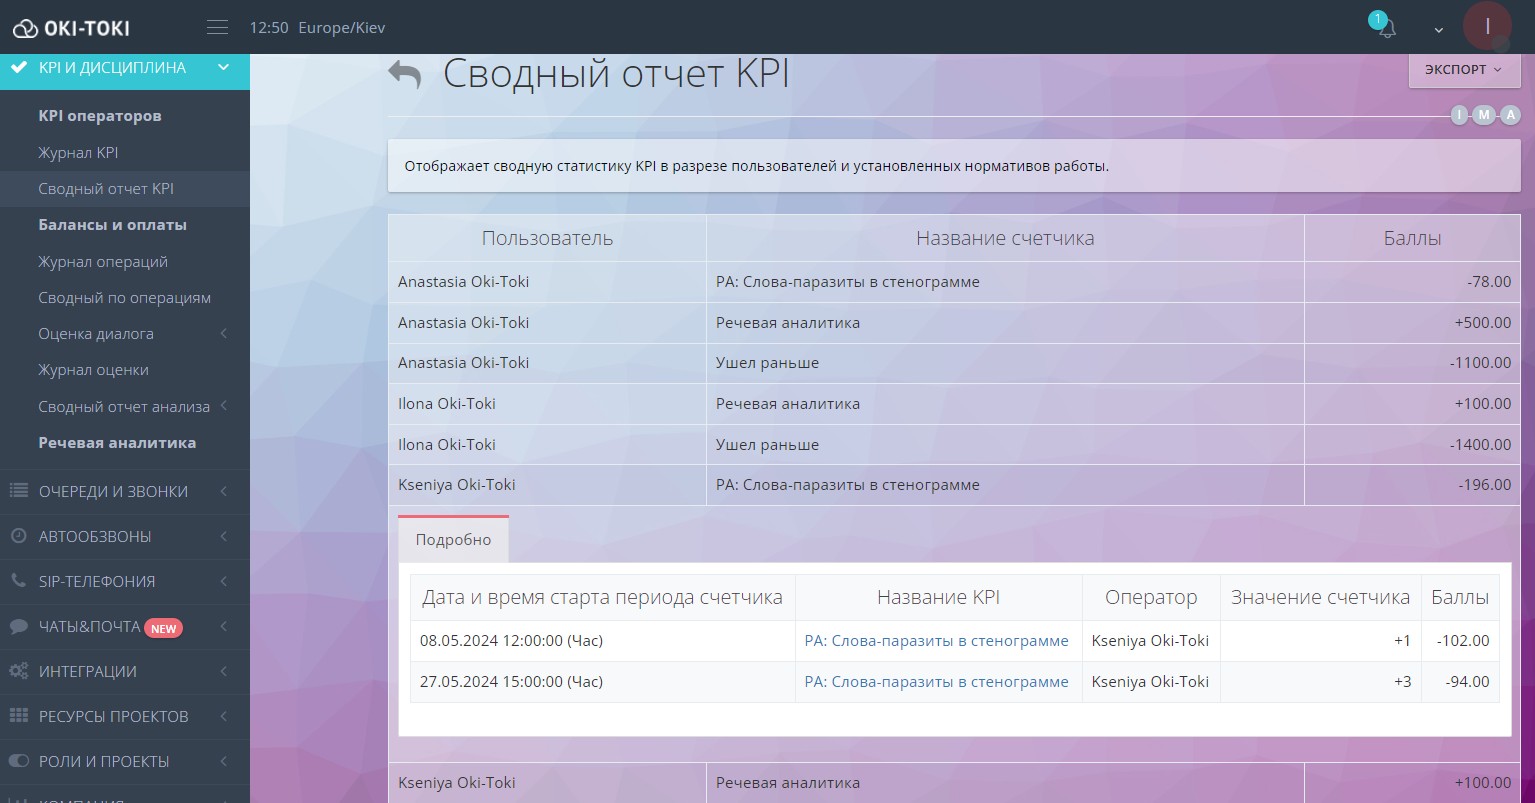Select Ilona Ушел раньше -1400.00 row
The height and width of the screenshot is (803, 1535).
(x=954, y=445)
